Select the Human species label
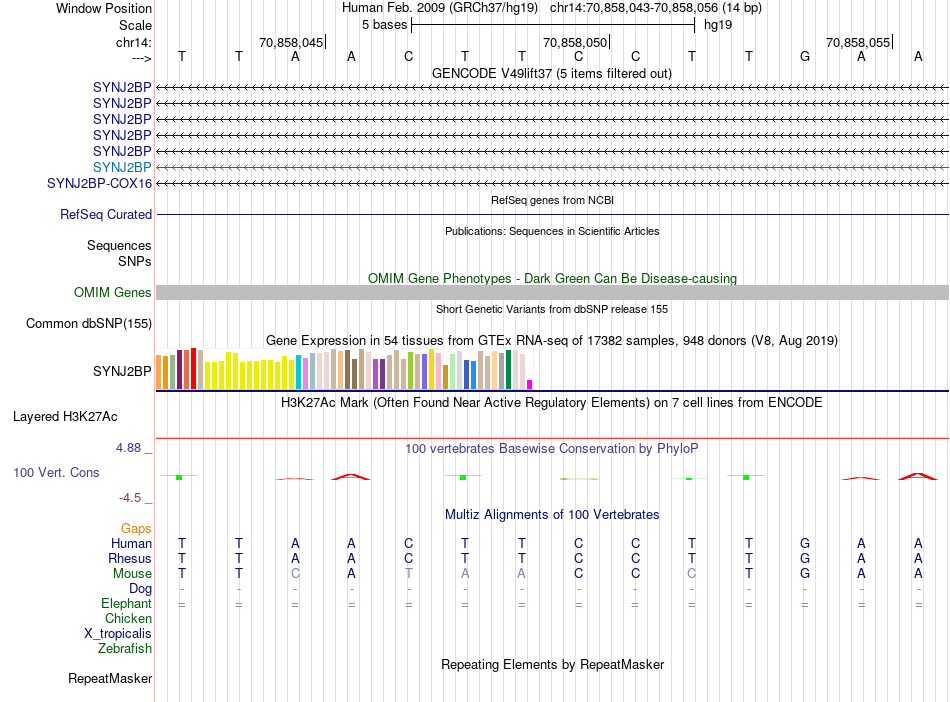The width and height of the screenshot is (950, 702). coord(131,543)
